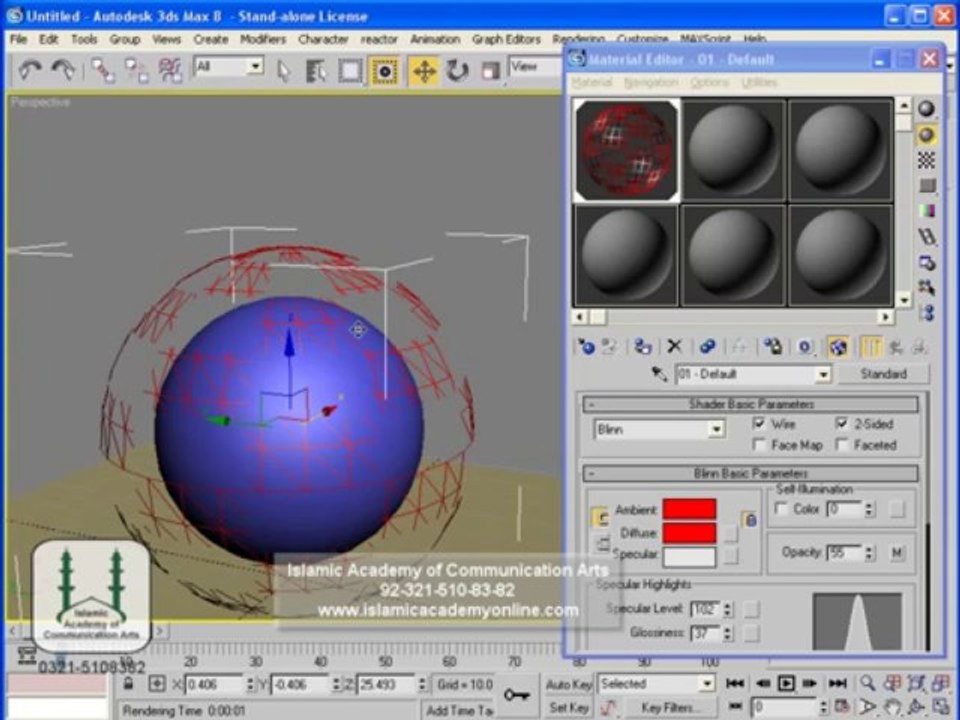Click the Reset Map/Mtl X icon
The image size is (960, 720).
pos(674,347)
